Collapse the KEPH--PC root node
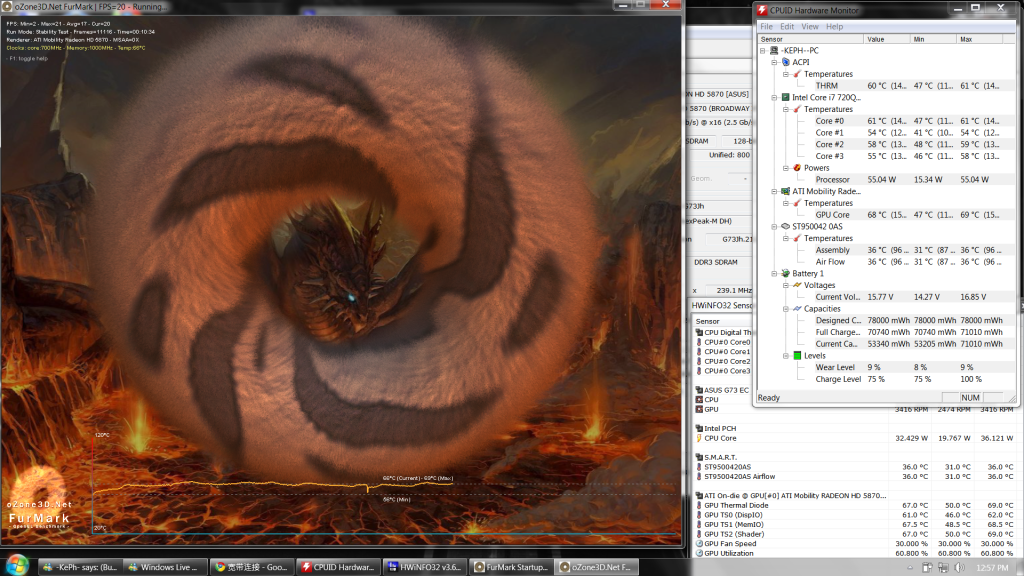This screenshot has height=576, width=1024. point(763,50)
